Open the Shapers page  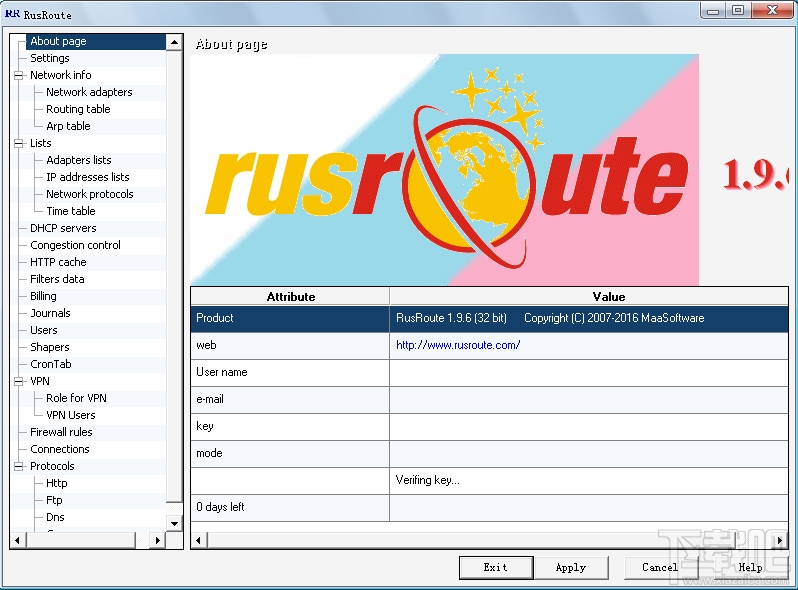(x=49, y=347)
